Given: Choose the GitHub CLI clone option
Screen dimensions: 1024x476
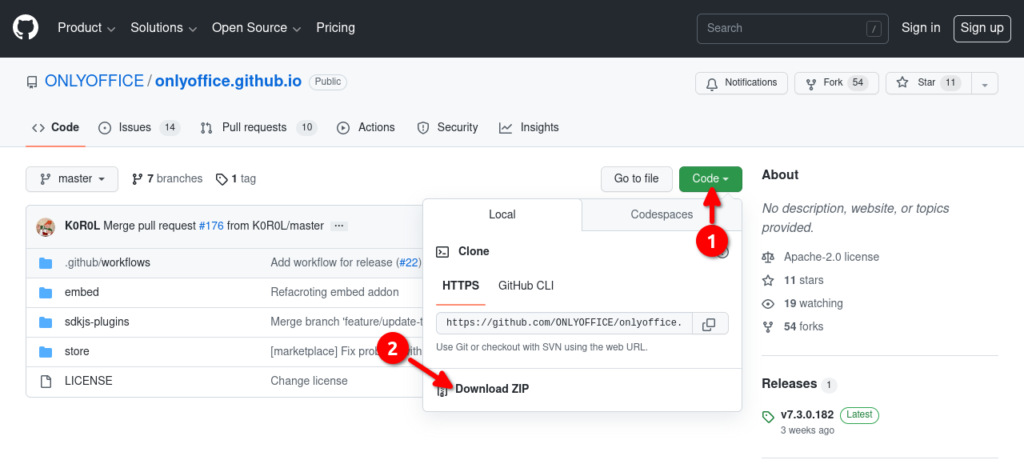Looking at the screenshot, I should 526,285.
